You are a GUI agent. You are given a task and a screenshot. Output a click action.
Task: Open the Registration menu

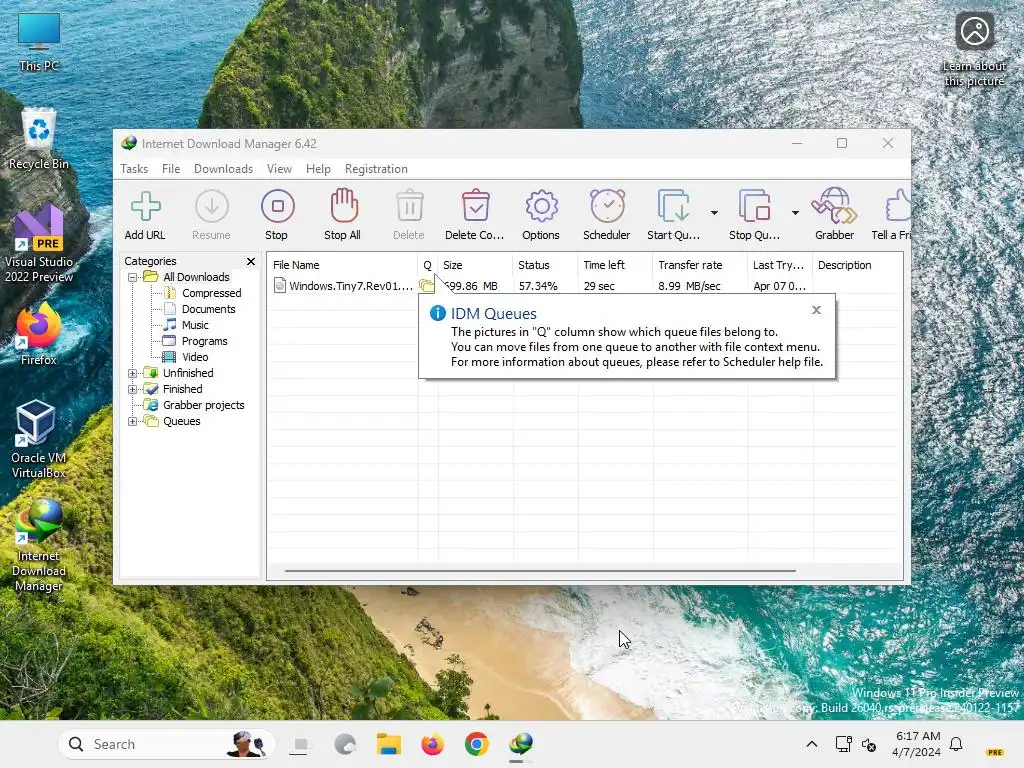(x=376, y=168)
